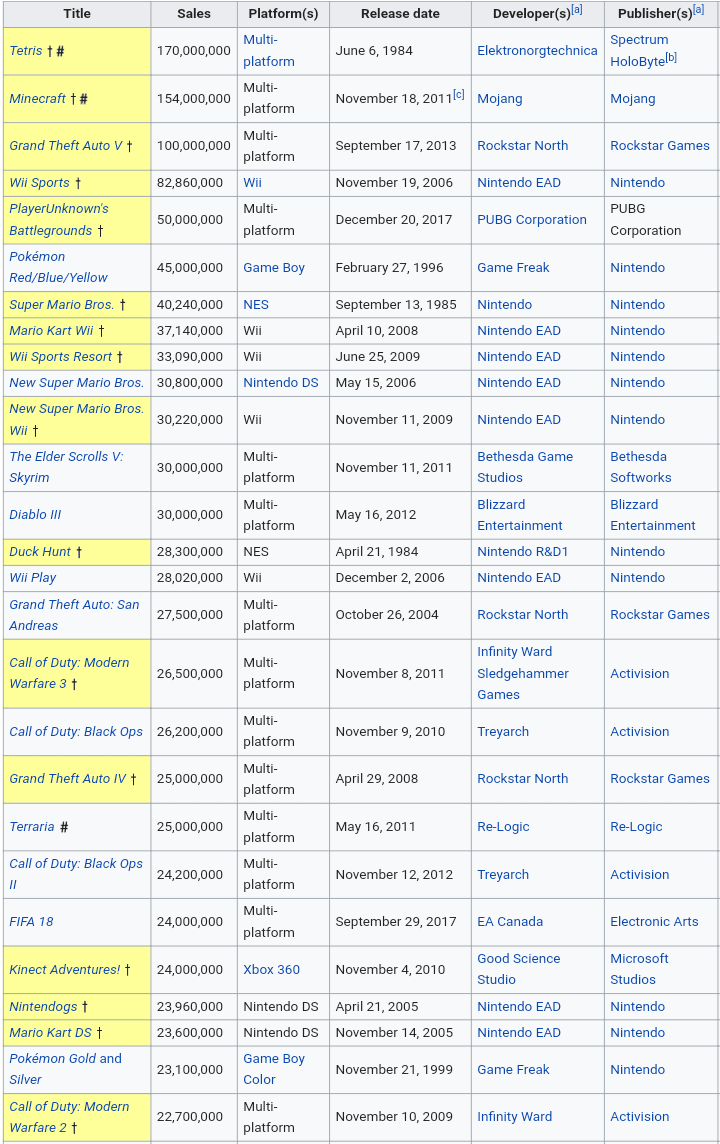Click the Grand Theft Auto V link
Image resolution: width=720 pixels, height=1144 pixels.
66,146
